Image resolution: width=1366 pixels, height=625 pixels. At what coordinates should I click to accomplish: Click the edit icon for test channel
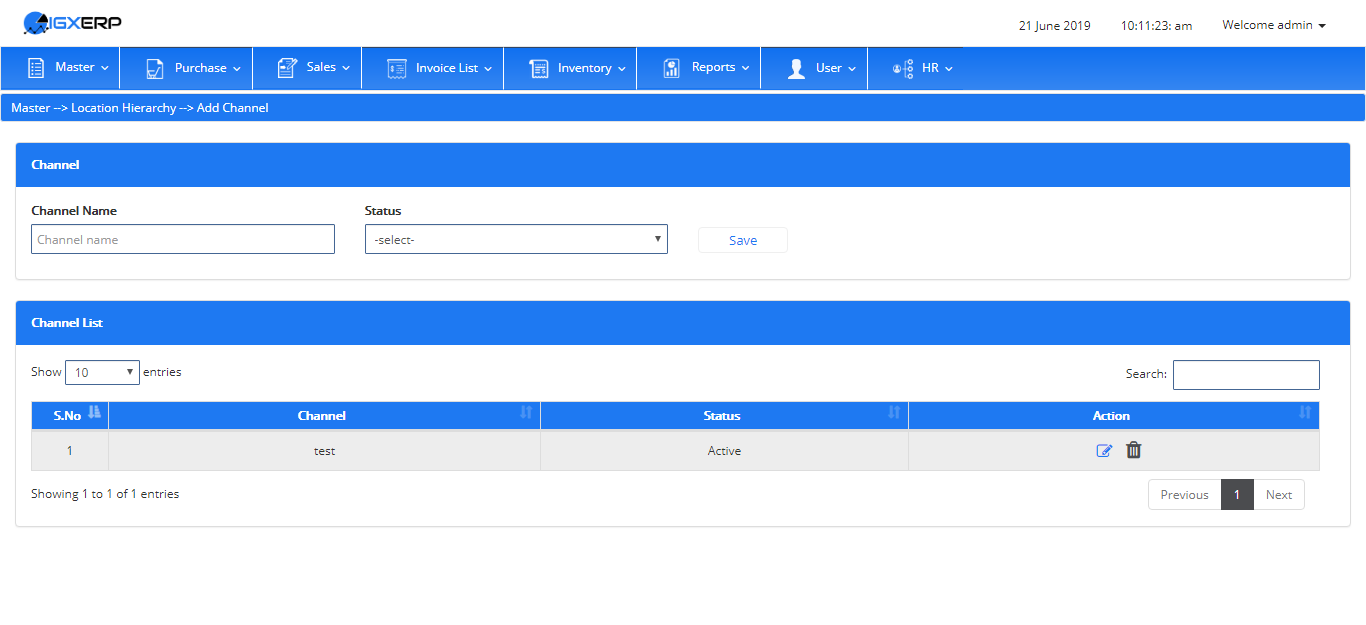1104,451
